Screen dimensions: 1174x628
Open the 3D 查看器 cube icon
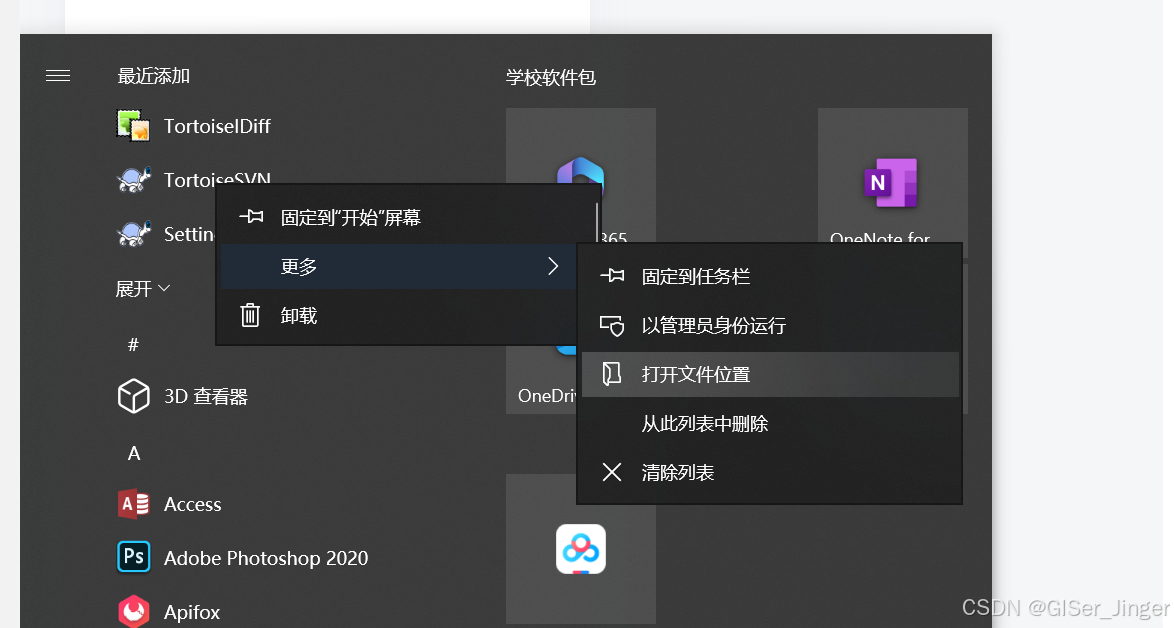[133, 396]
